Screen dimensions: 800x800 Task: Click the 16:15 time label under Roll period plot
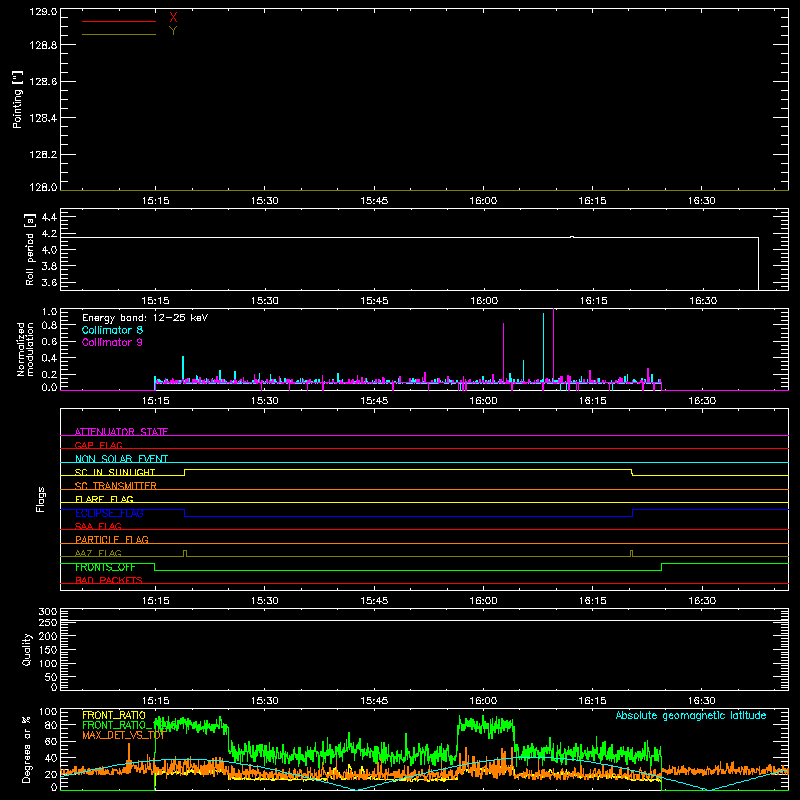593,301
